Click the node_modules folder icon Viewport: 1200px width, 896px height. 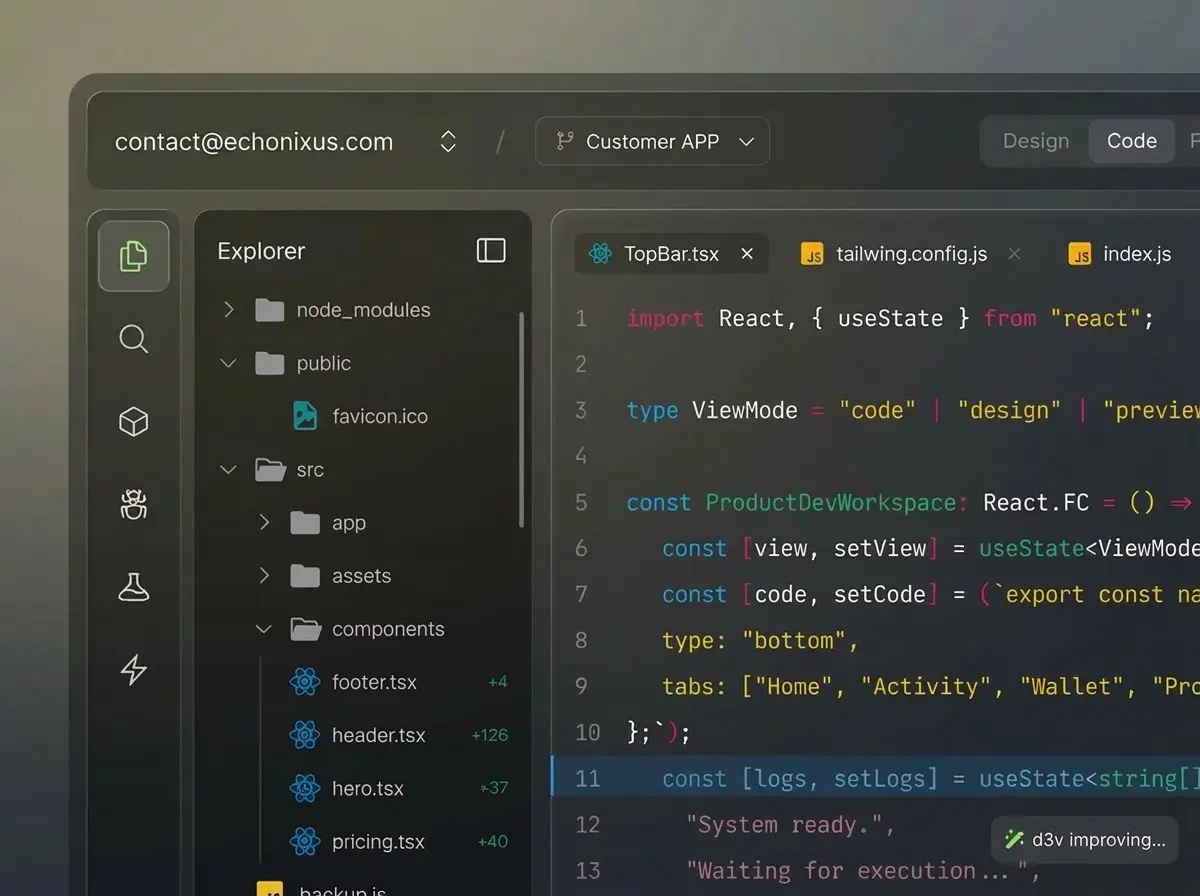coord(270,310)
